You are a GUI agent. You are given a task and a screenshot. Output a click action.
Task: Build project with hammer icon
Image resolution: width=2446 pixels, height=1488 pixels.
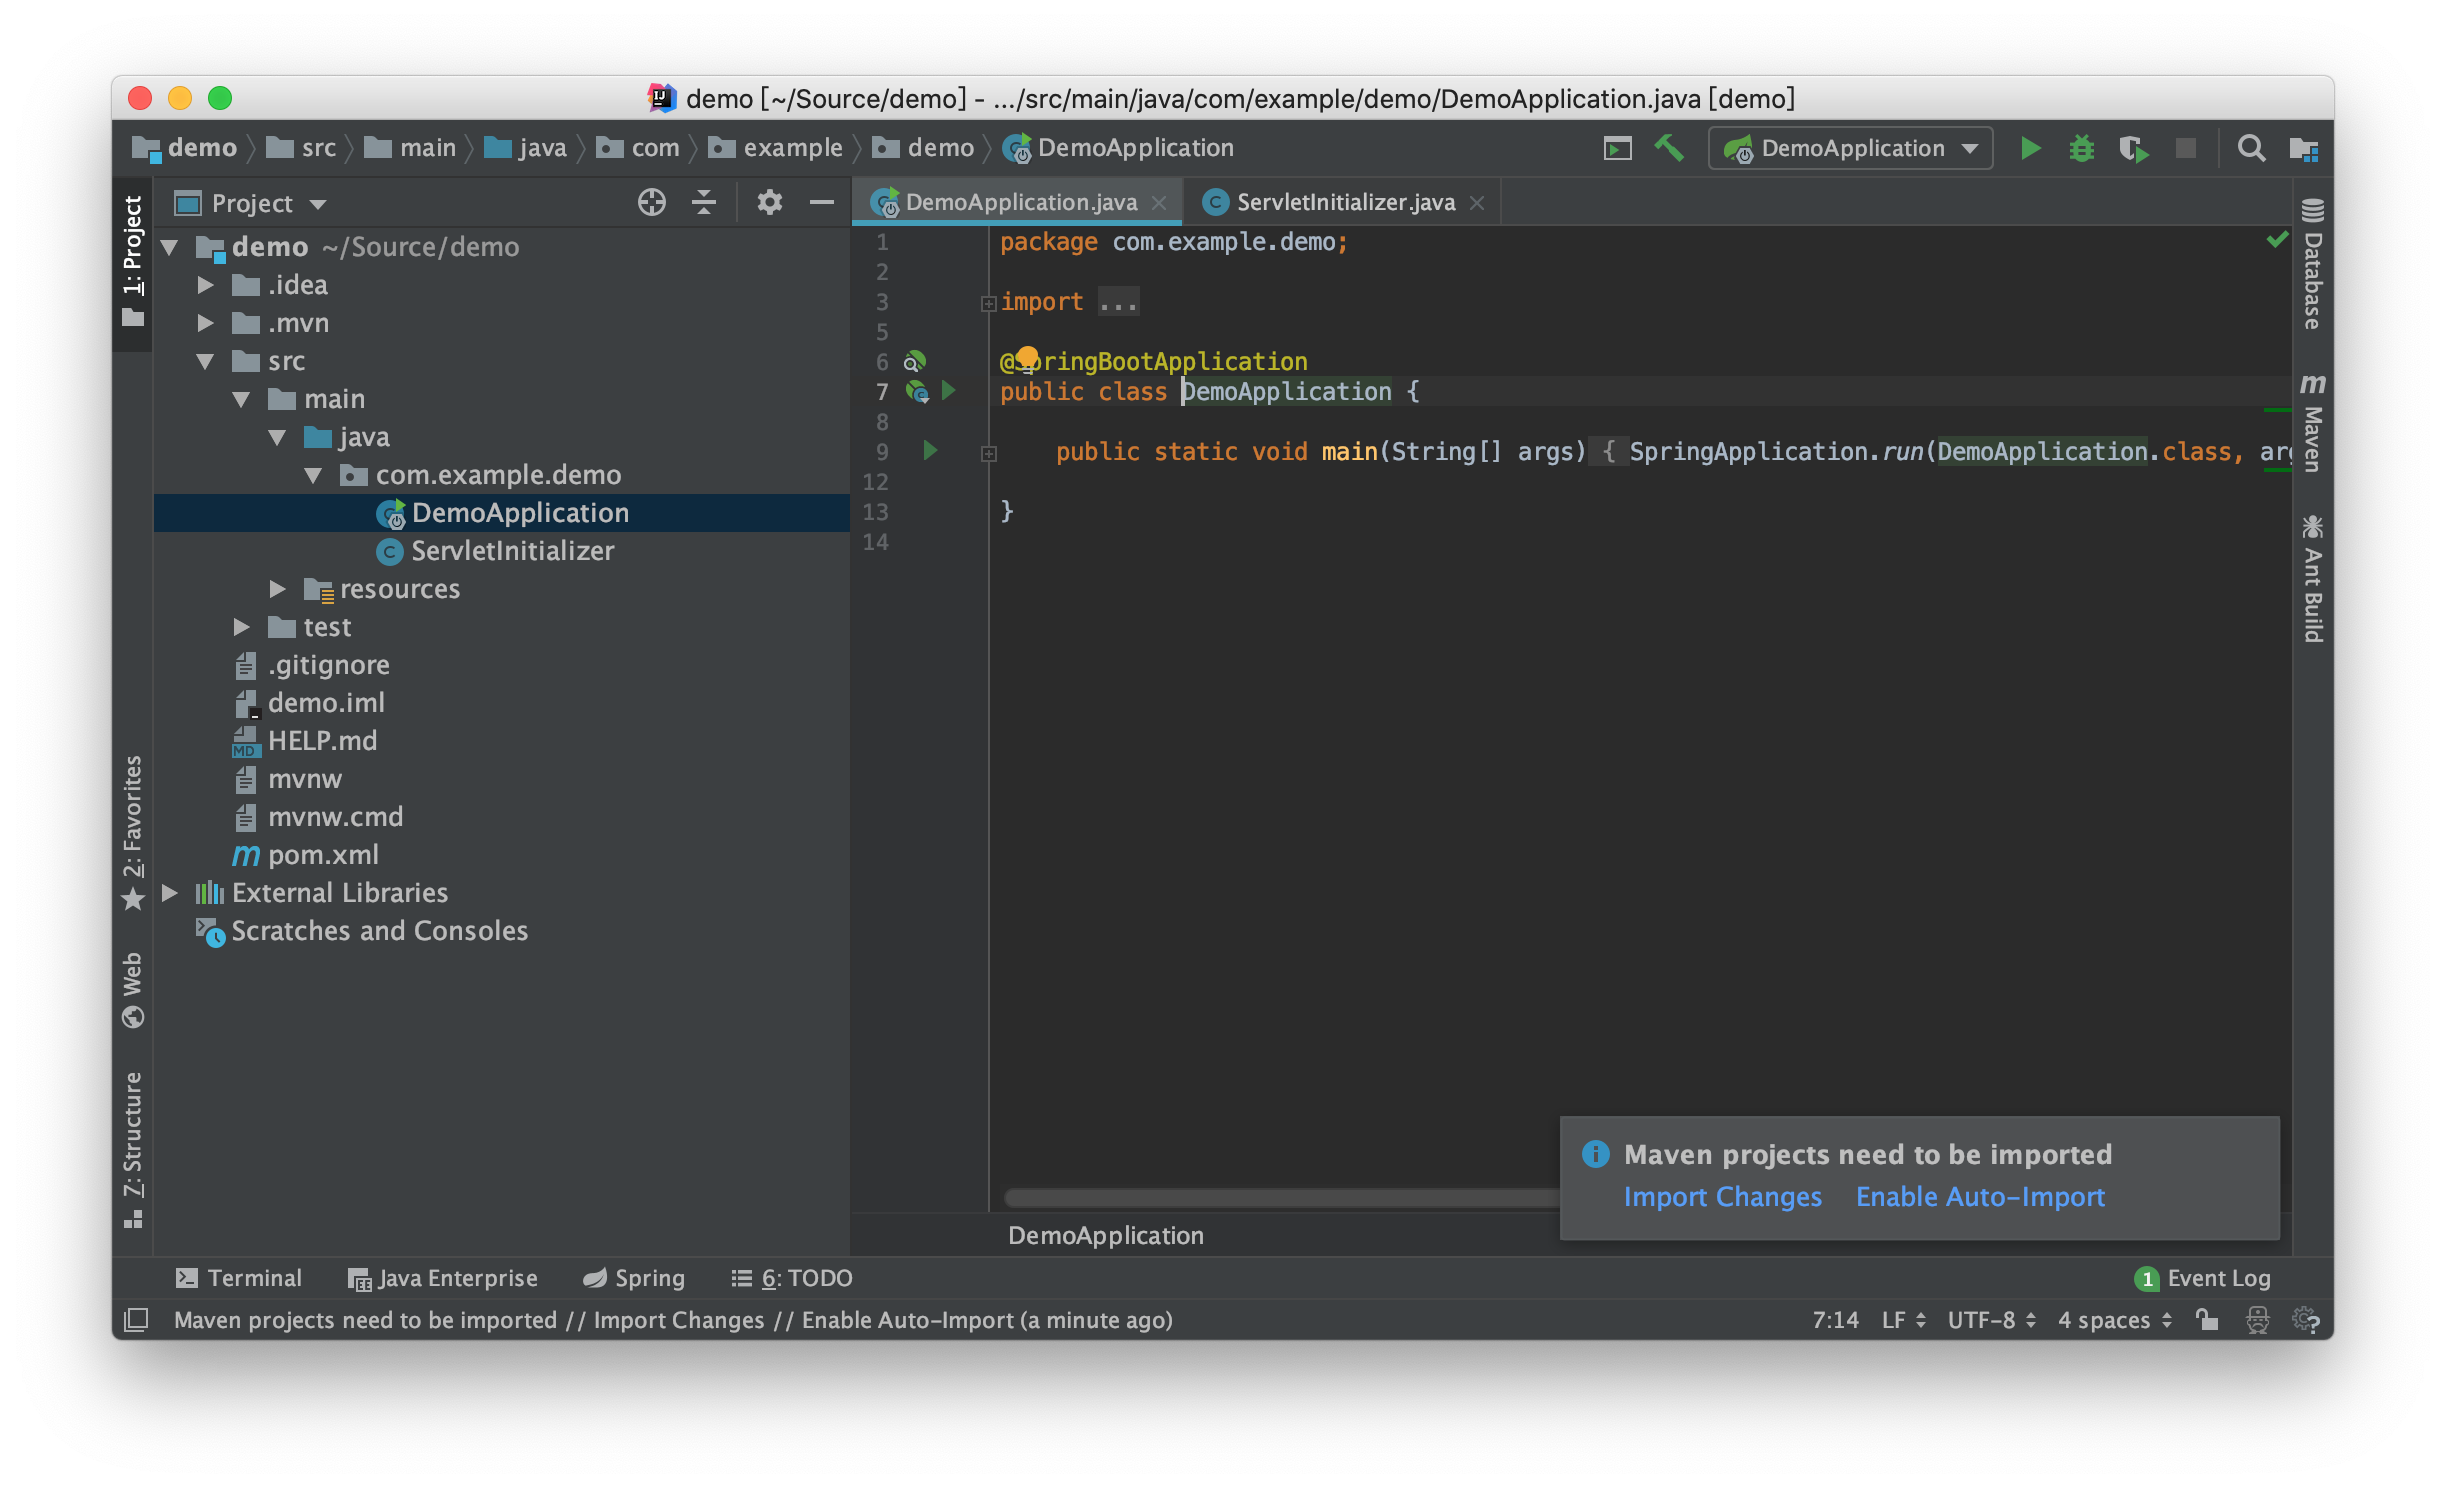pyautogui.click(x=1669, y=148)
